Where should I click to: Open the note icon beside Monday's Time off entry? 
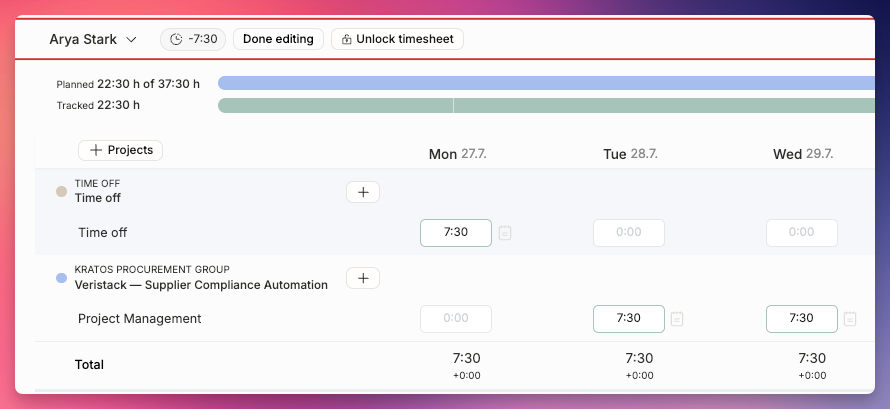(x=505, y=233)
